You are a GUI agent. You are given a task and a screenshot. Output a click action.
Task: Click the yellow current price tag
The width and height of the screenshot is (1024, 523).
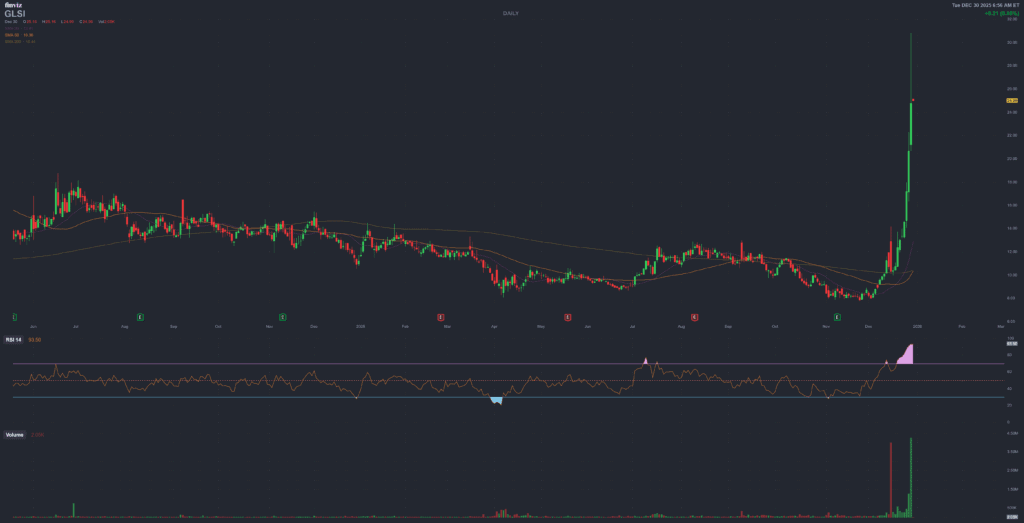pyautogui.click(x=1011, y=100)
